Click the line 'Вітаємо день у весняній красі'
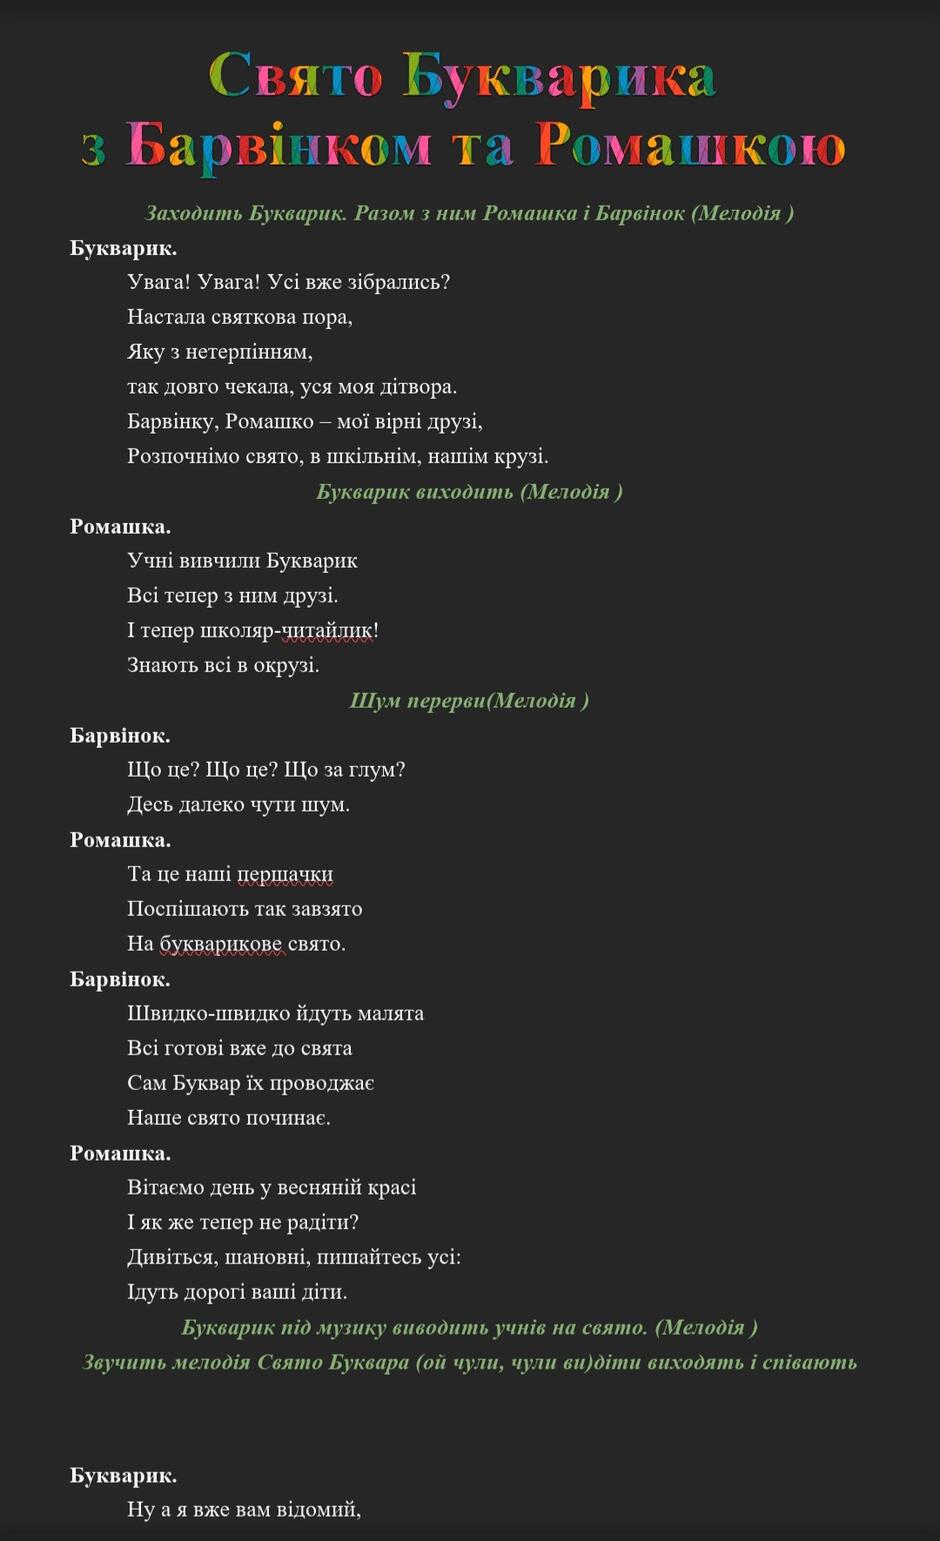 click(271, 1188)
